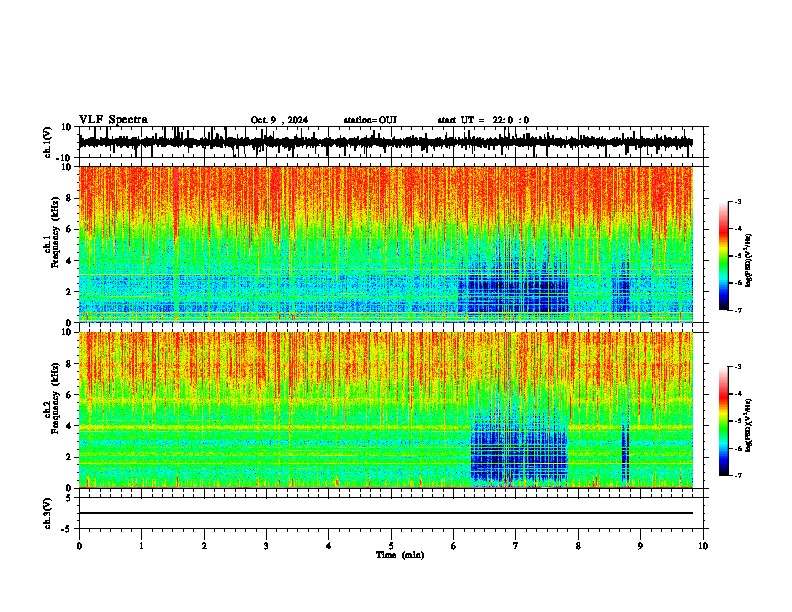Click time axis tick label "0"
The height and width of the screenshot is (612, 792).
pos(79,546)
